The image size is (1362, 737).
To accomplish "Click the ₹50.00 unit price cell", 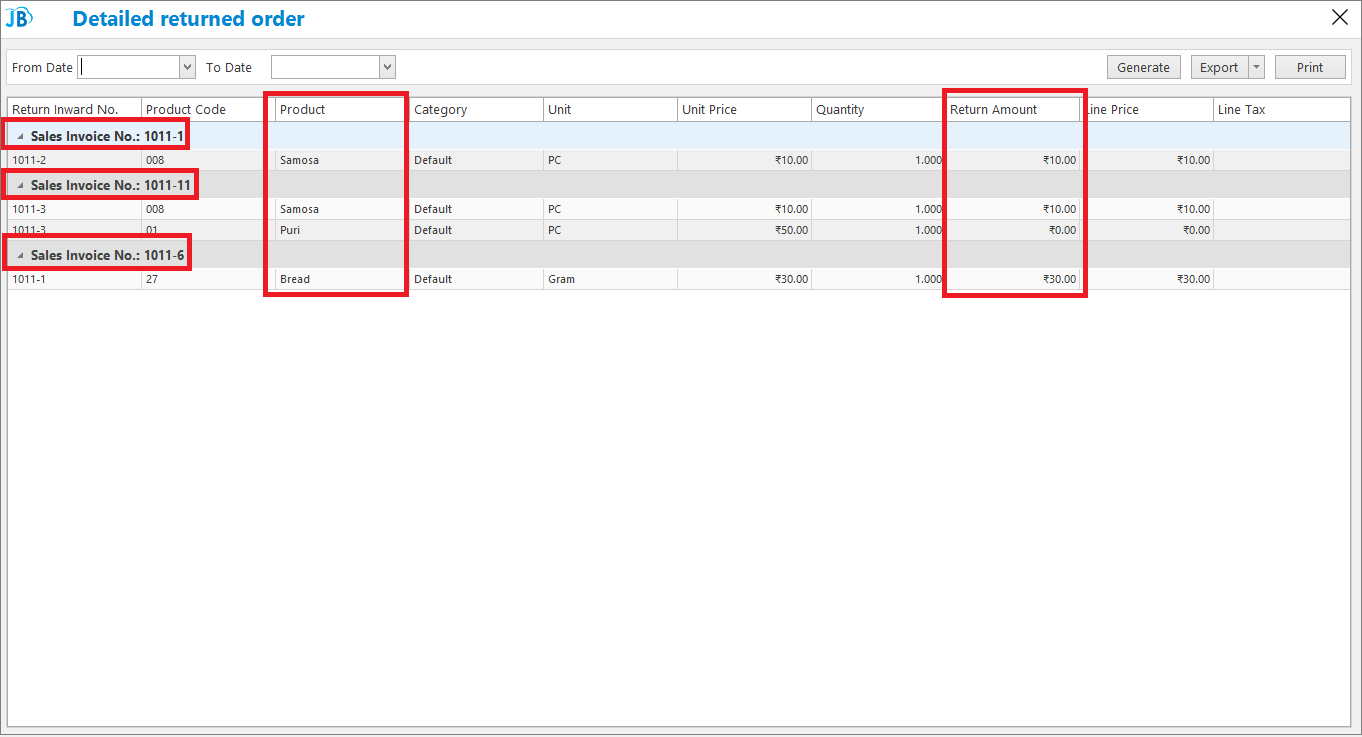I will pyautogui.click(x=744, y=230).
